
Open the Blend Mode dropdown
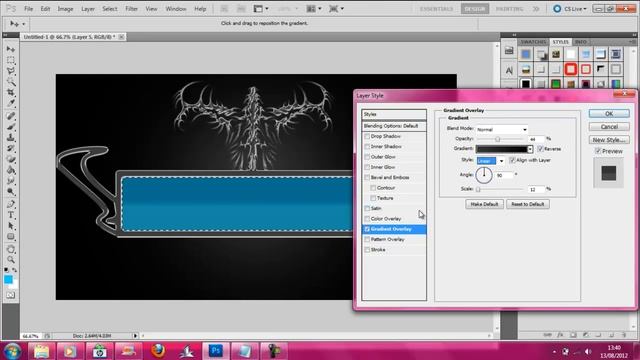coord(502,129)
